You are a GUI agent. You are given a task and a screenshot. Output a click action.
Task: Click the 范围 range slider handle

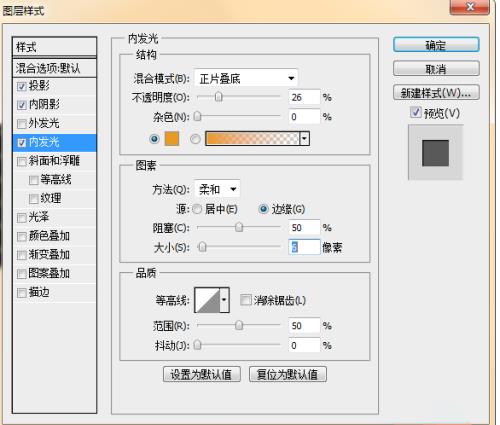239,325
